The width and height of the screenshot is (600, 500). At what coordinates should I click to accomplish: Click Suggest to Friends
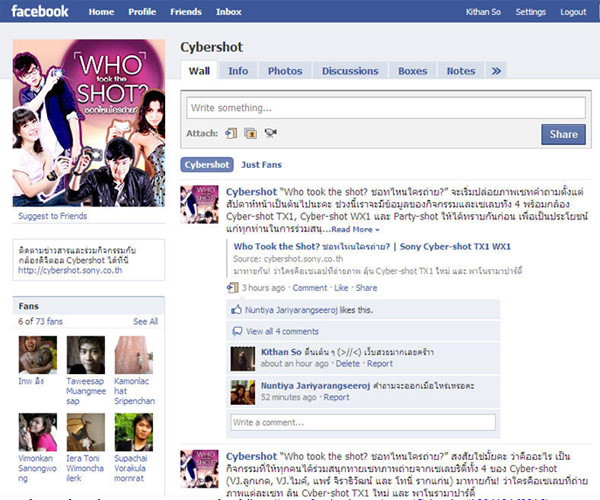point(52,216)
